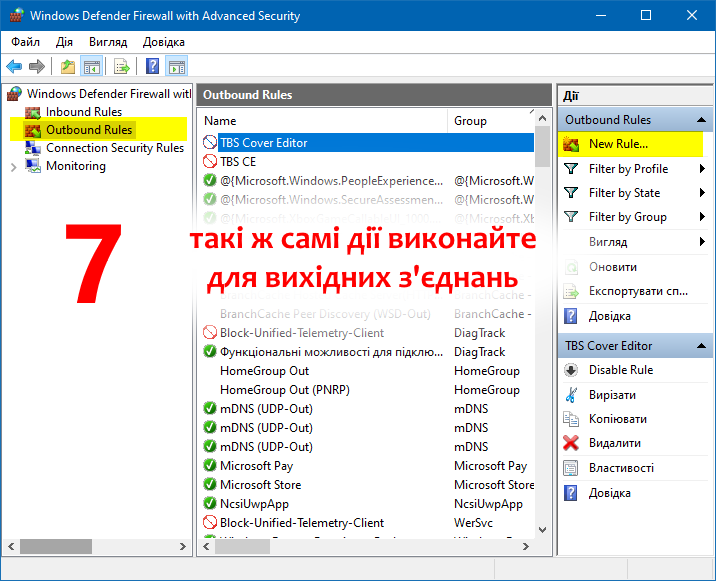This screenshot has height=581, width=716.
Task: Select the NcsiUwpApp rule row
Action: point(368,504)
